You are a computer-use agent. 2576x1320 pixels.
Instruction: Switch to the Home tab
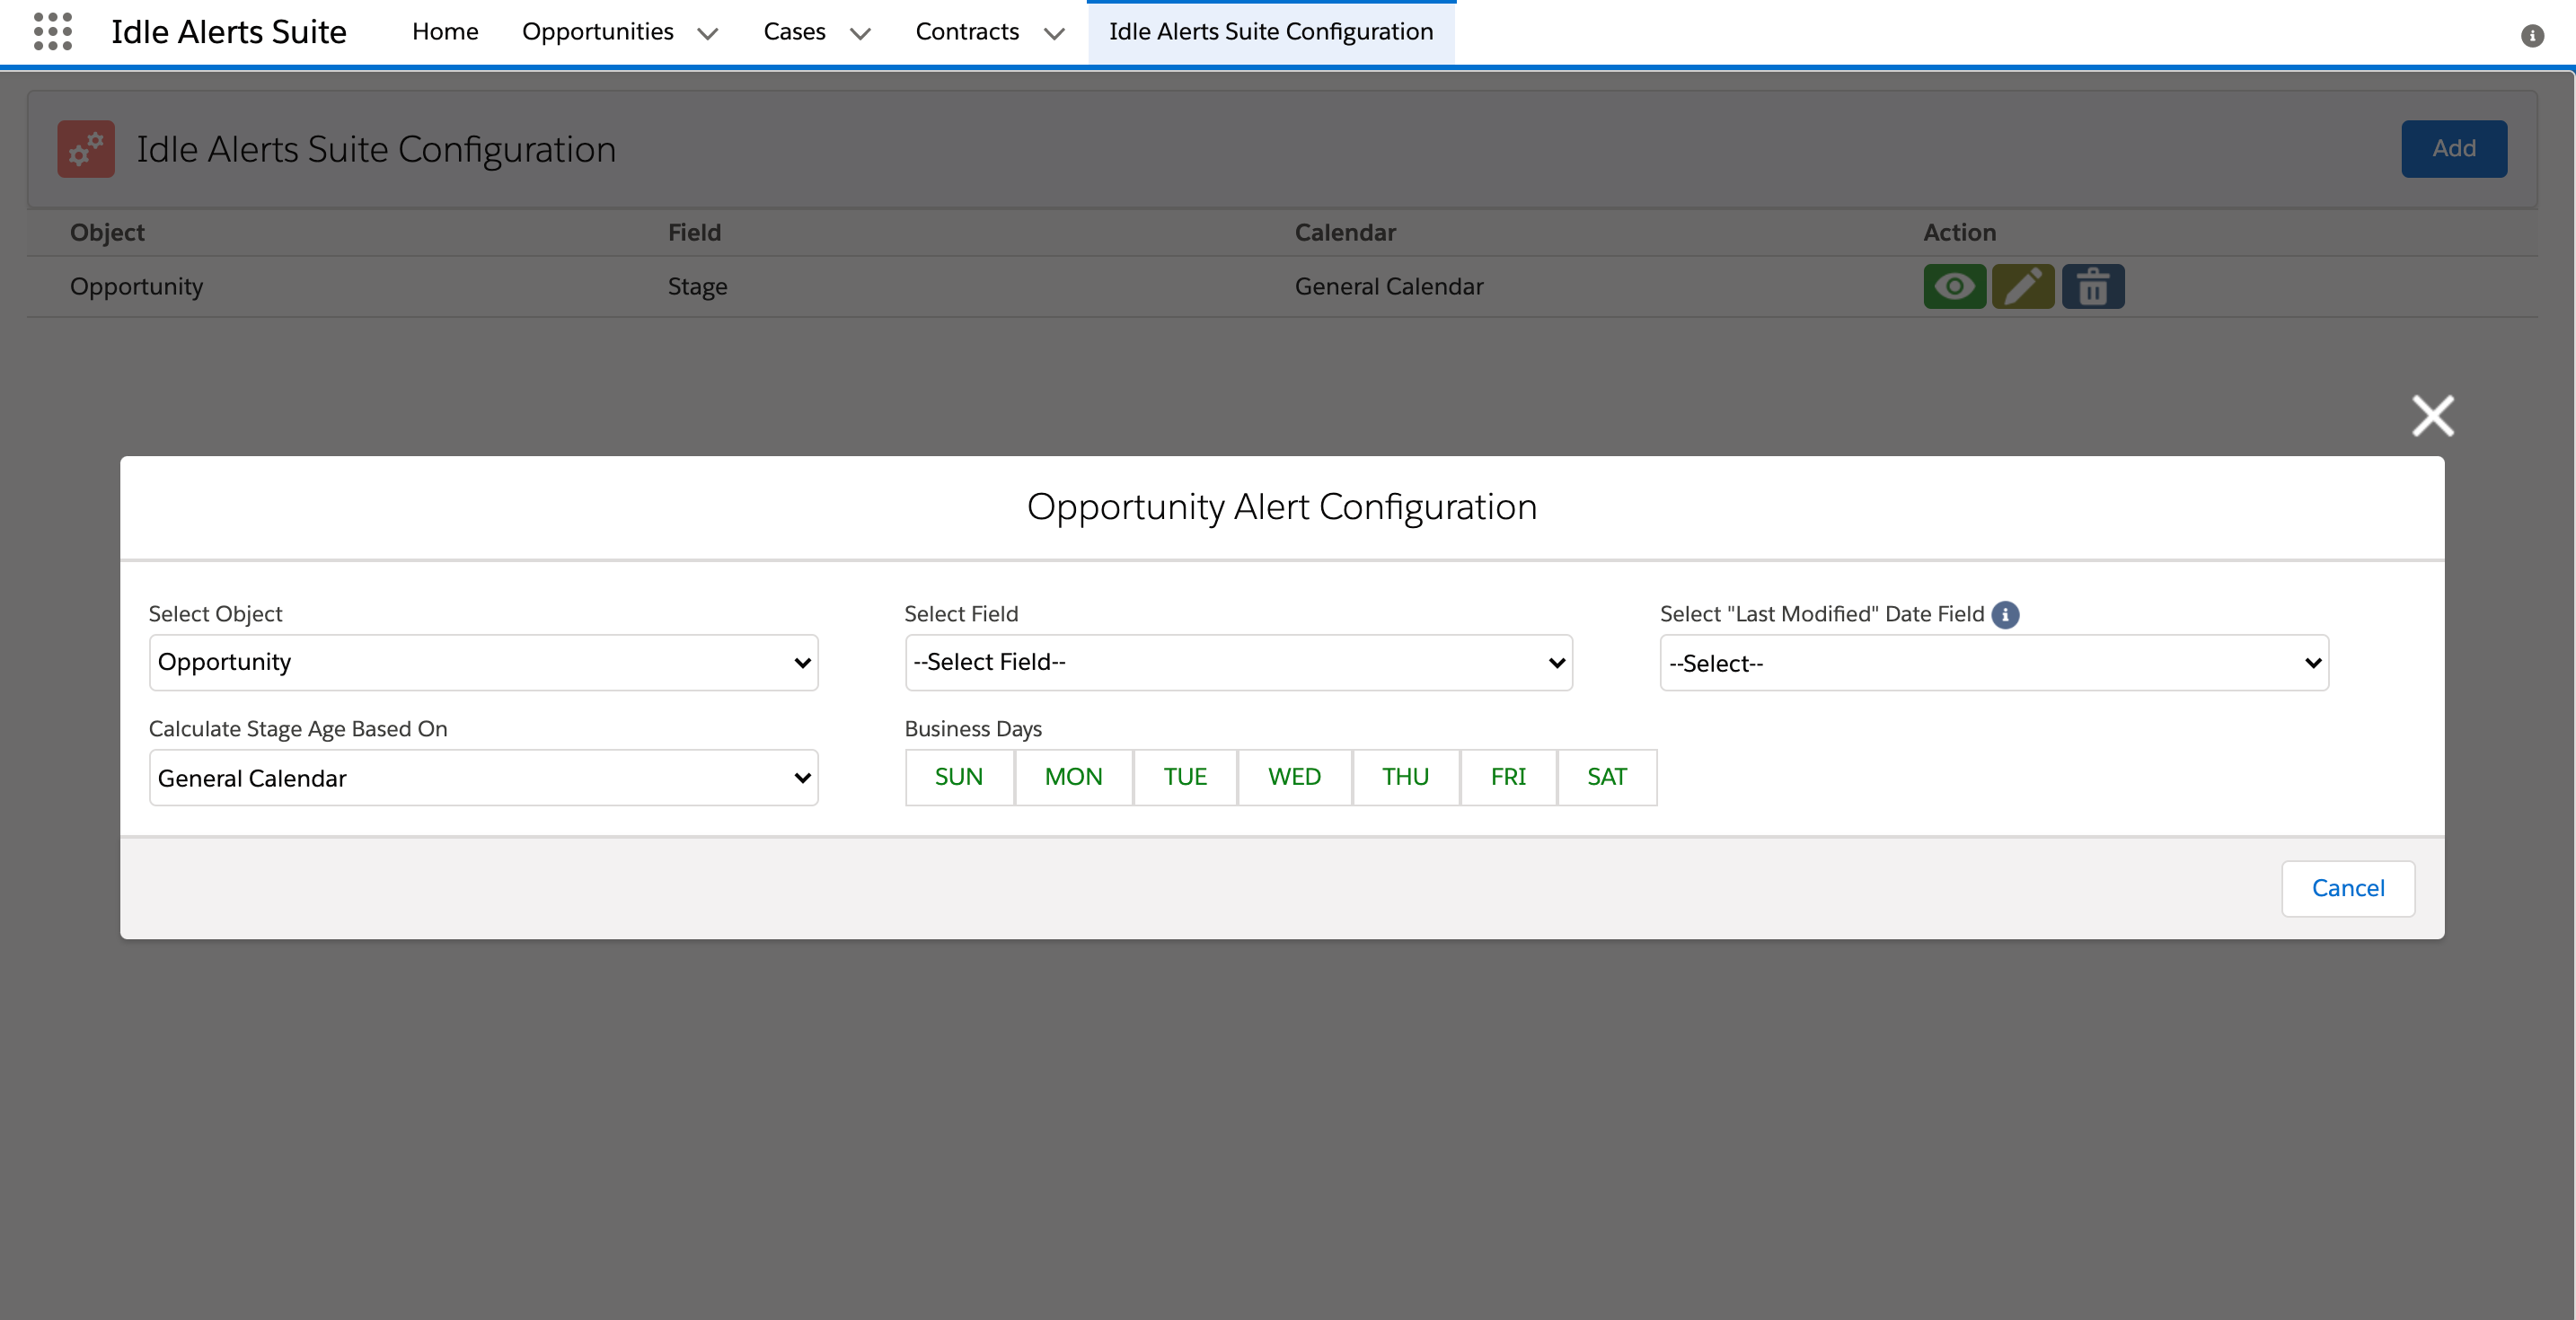[x=444, y=31]
